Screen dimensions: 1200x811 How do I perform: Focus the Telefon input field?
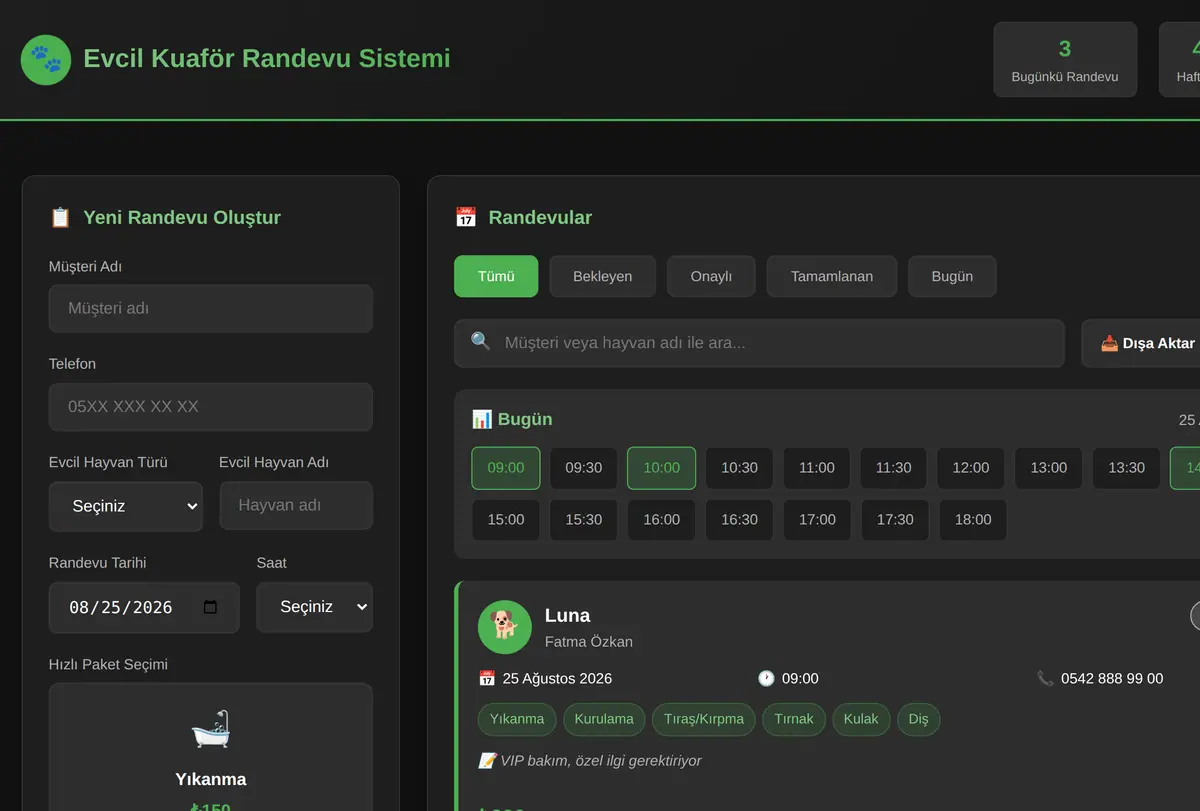(x=211, y=407)
